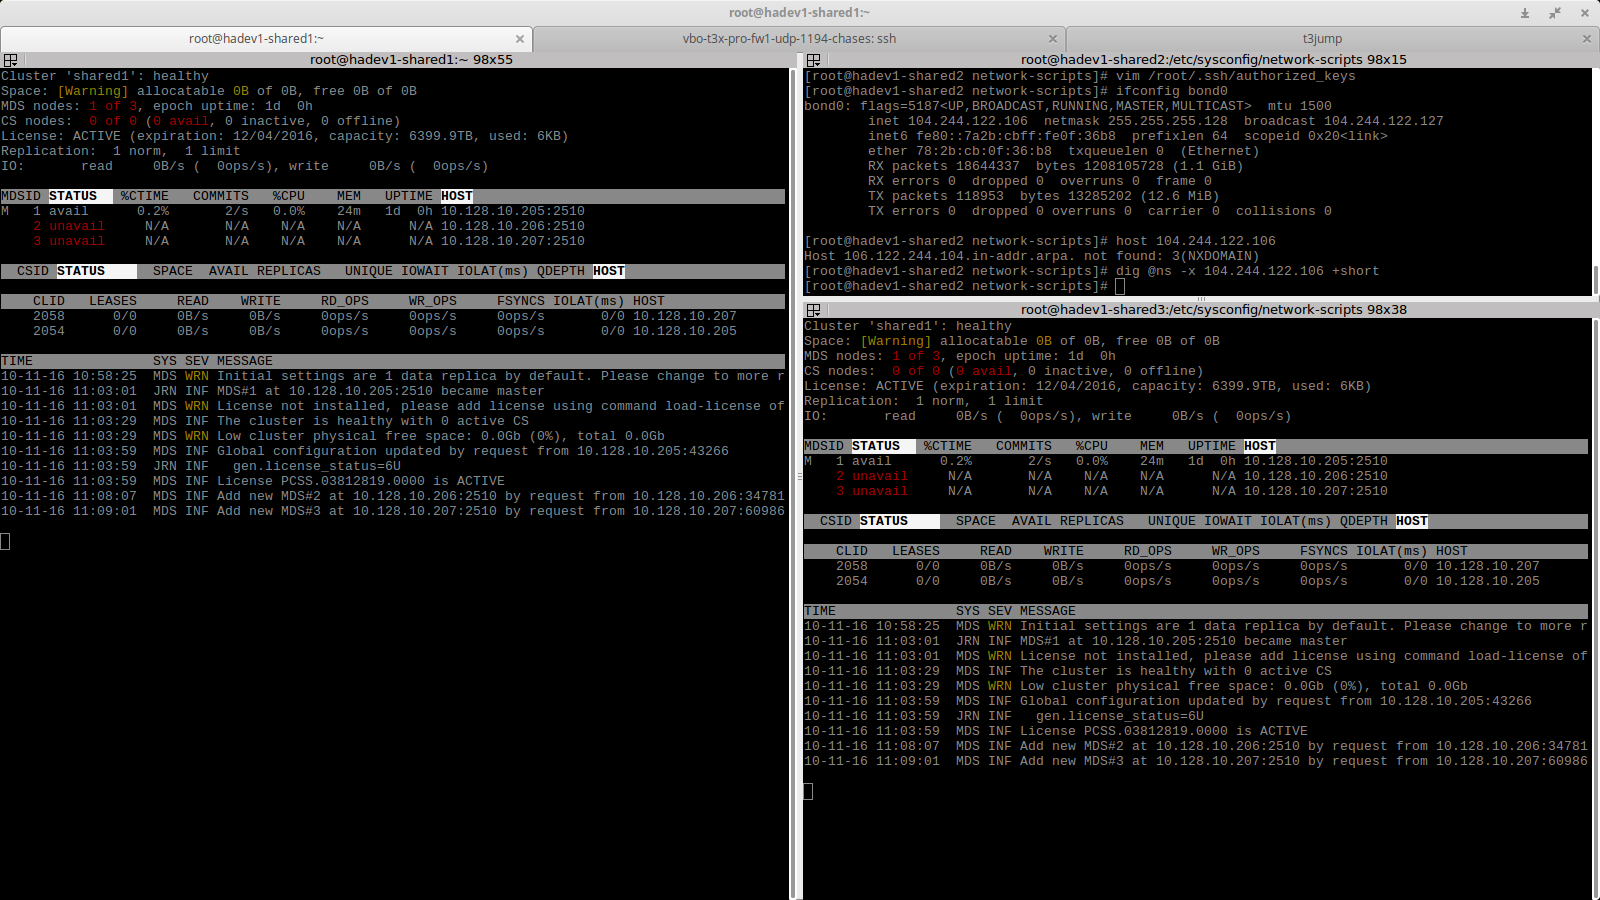Restore the window using the unmaximize arrows icon
The width and height of the screenshot is (1600, 900).
[1555, 13]
